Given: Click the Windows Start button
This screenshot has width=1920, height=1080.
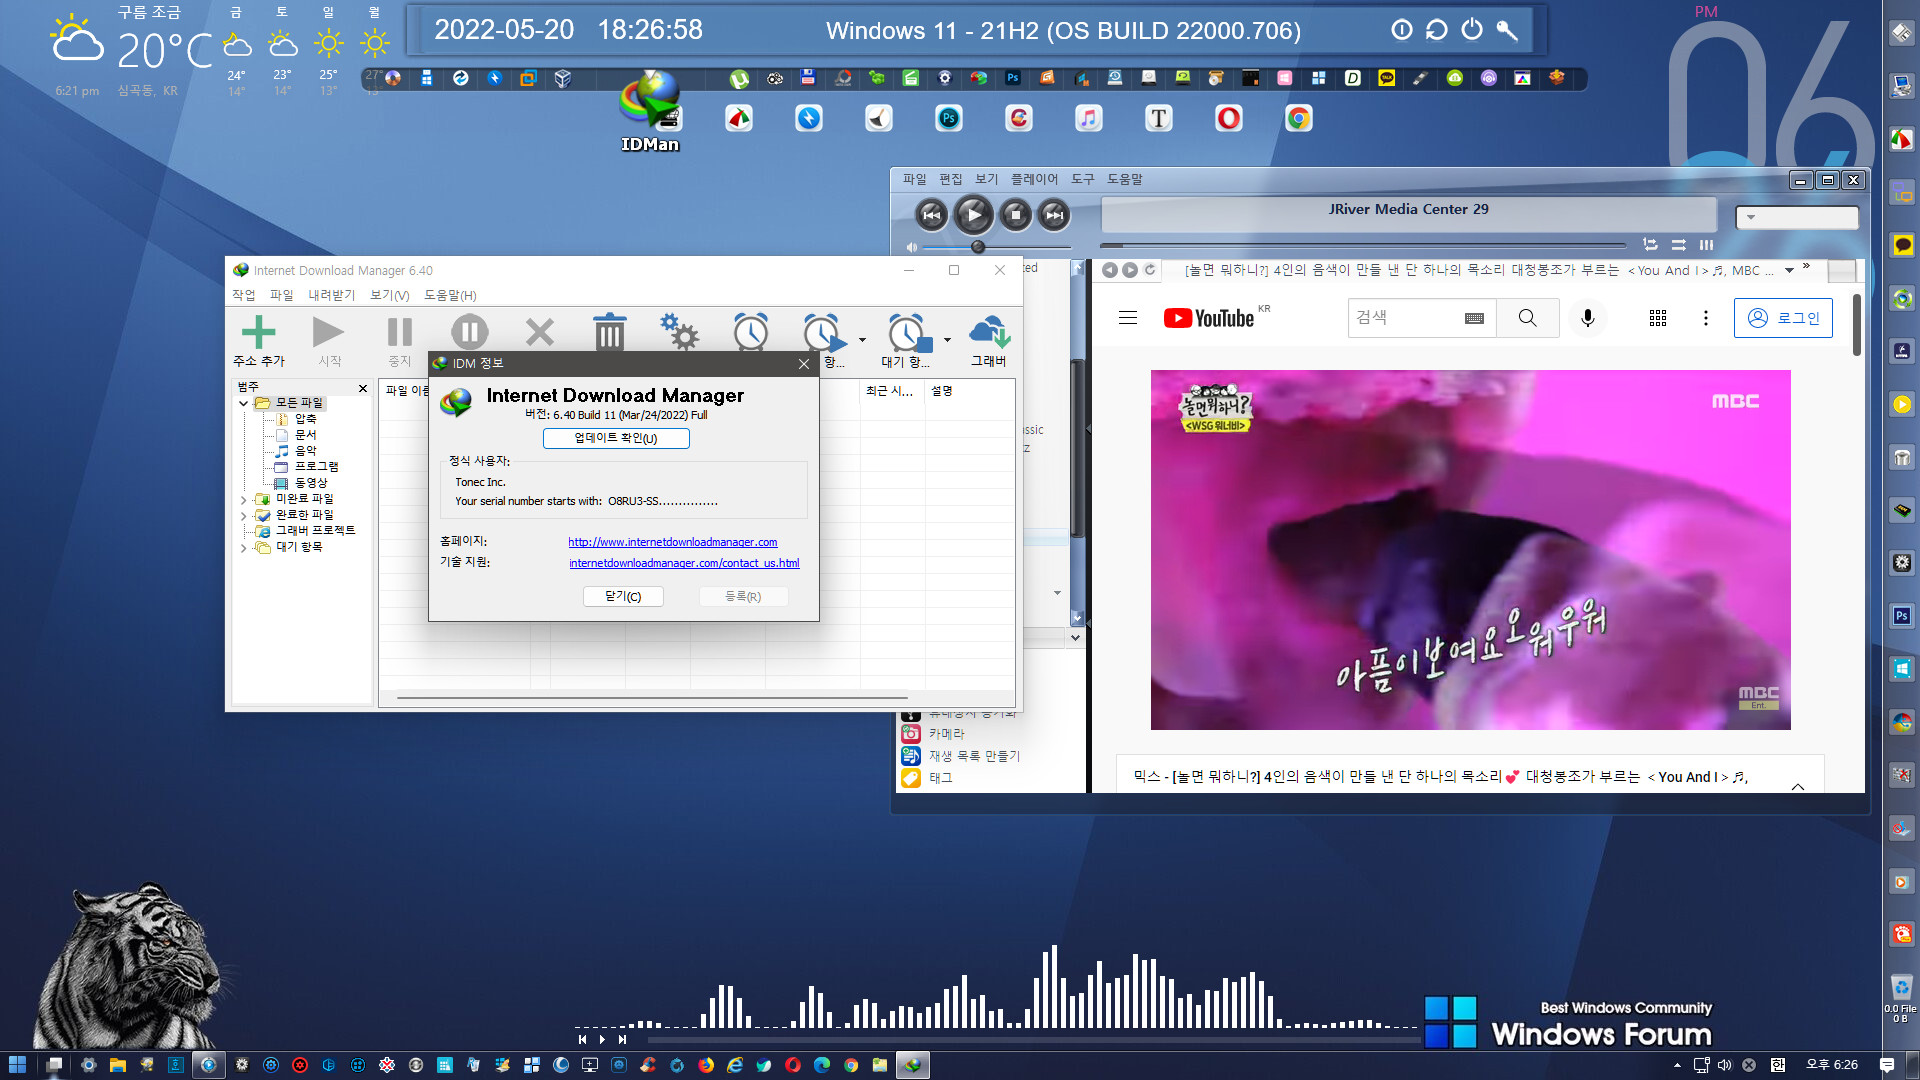Looking at the screenshot, I should [17, 1065].
